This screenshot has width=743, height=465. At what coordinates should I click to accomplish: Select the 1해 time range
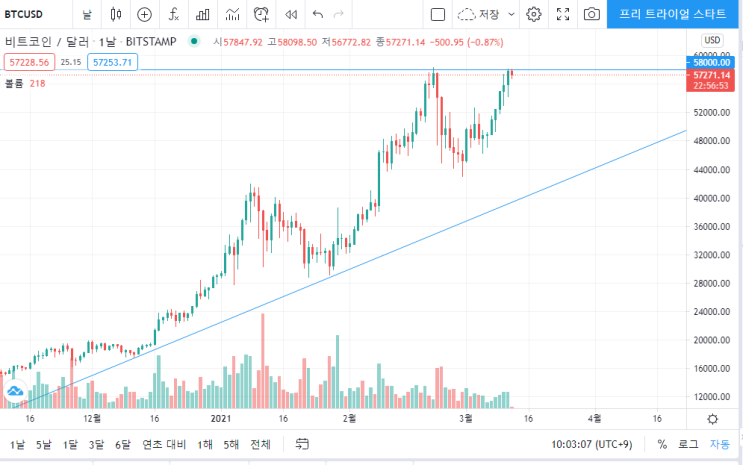click(205, 445)
